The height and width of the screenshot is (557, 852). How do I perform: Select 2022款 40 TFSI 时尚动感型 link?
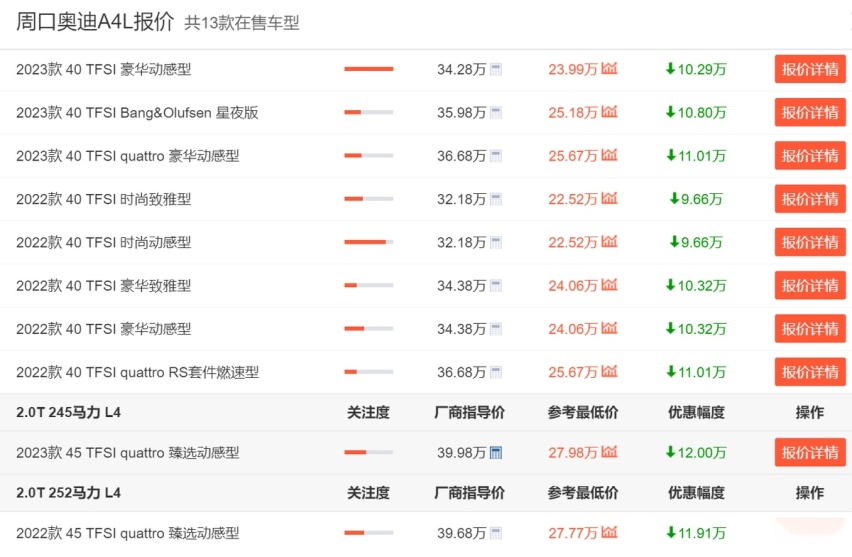click(x=103, y=242)
